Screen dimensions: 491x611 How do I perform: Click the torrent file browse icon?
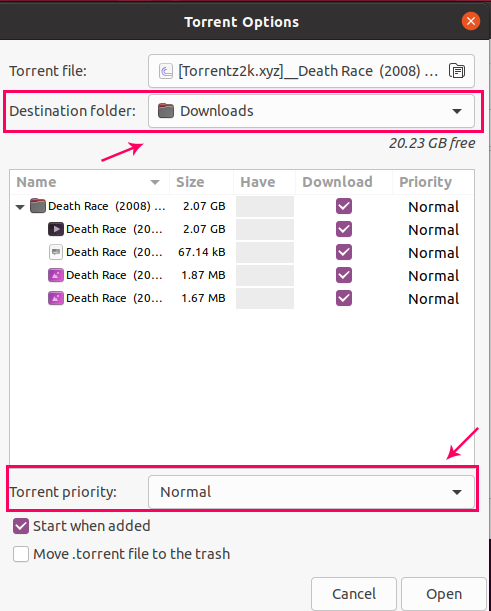[x=457, y=71]
